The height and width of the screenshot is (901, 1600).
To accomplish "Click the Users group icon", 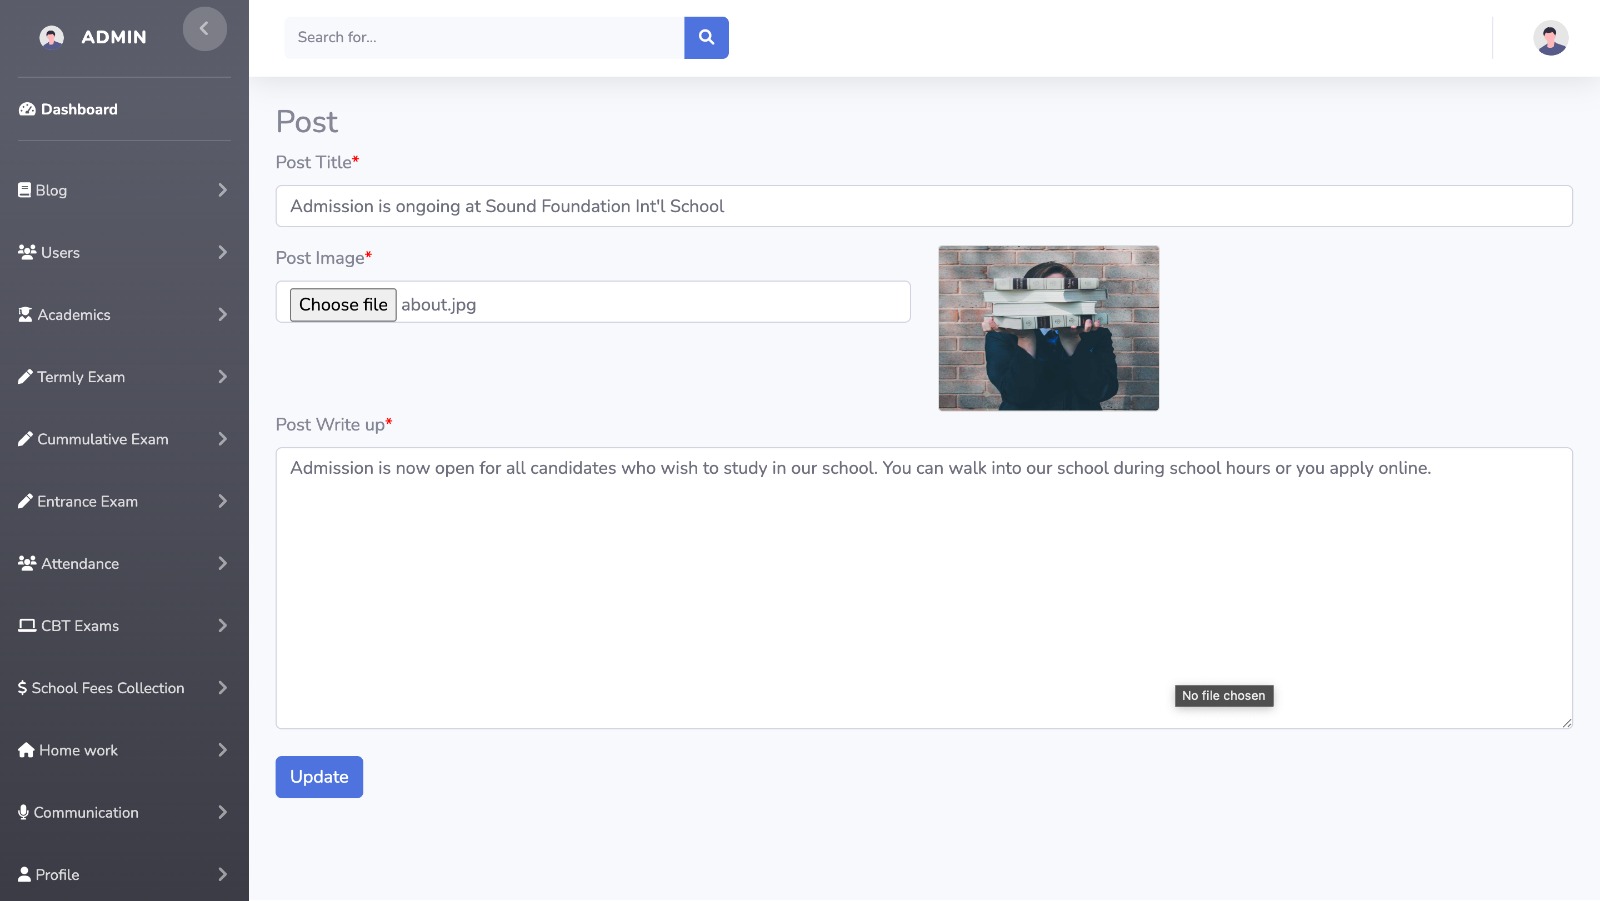I will point(27,252).
